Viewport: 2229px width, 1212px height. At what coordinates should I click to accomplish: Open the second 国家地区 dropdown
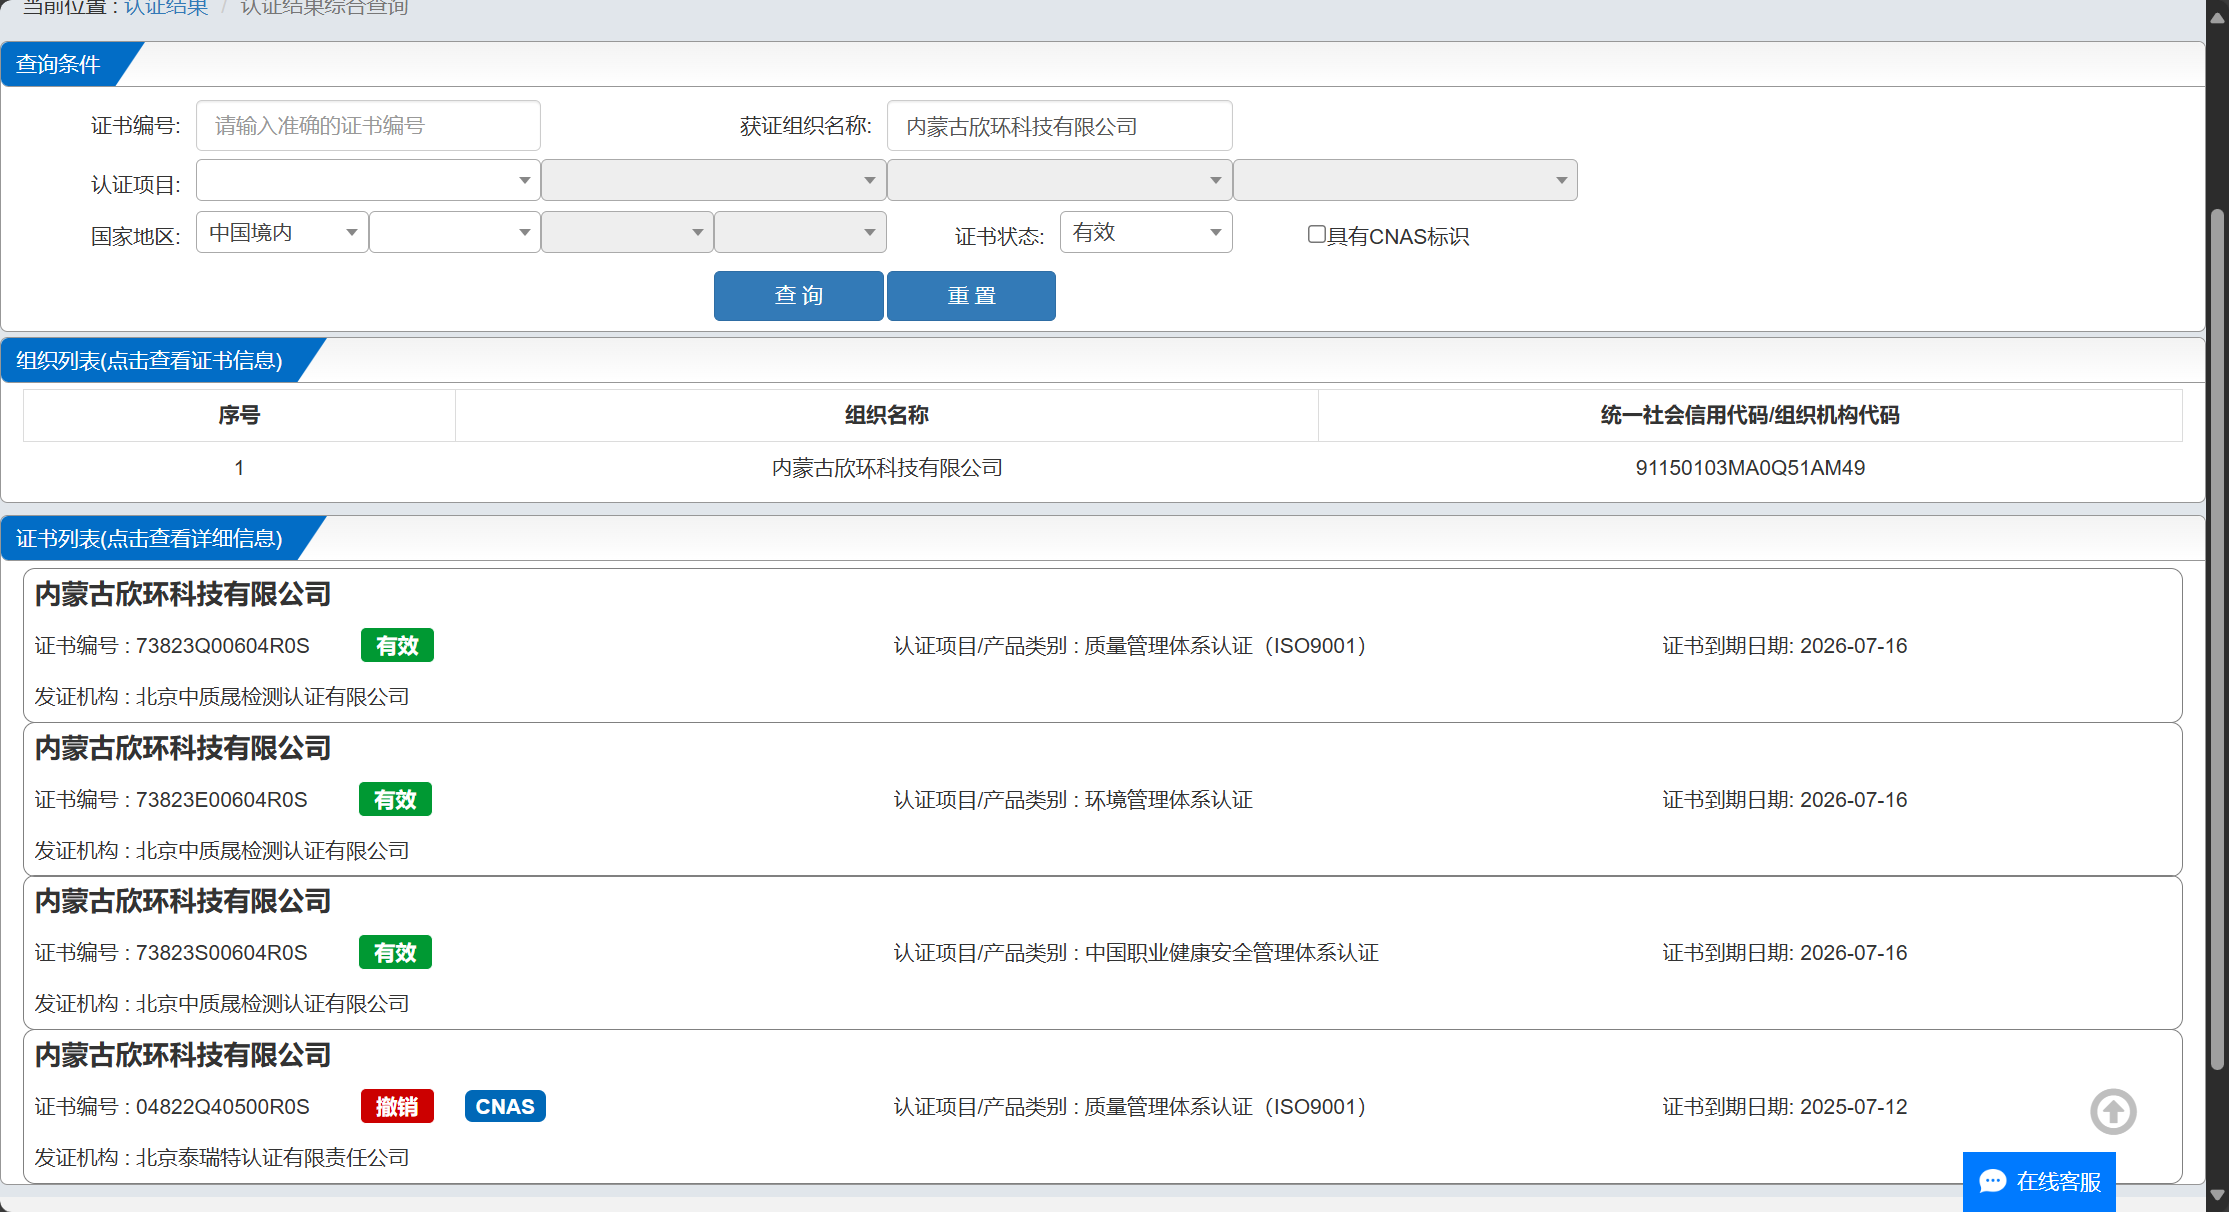[x=455, y=232]
